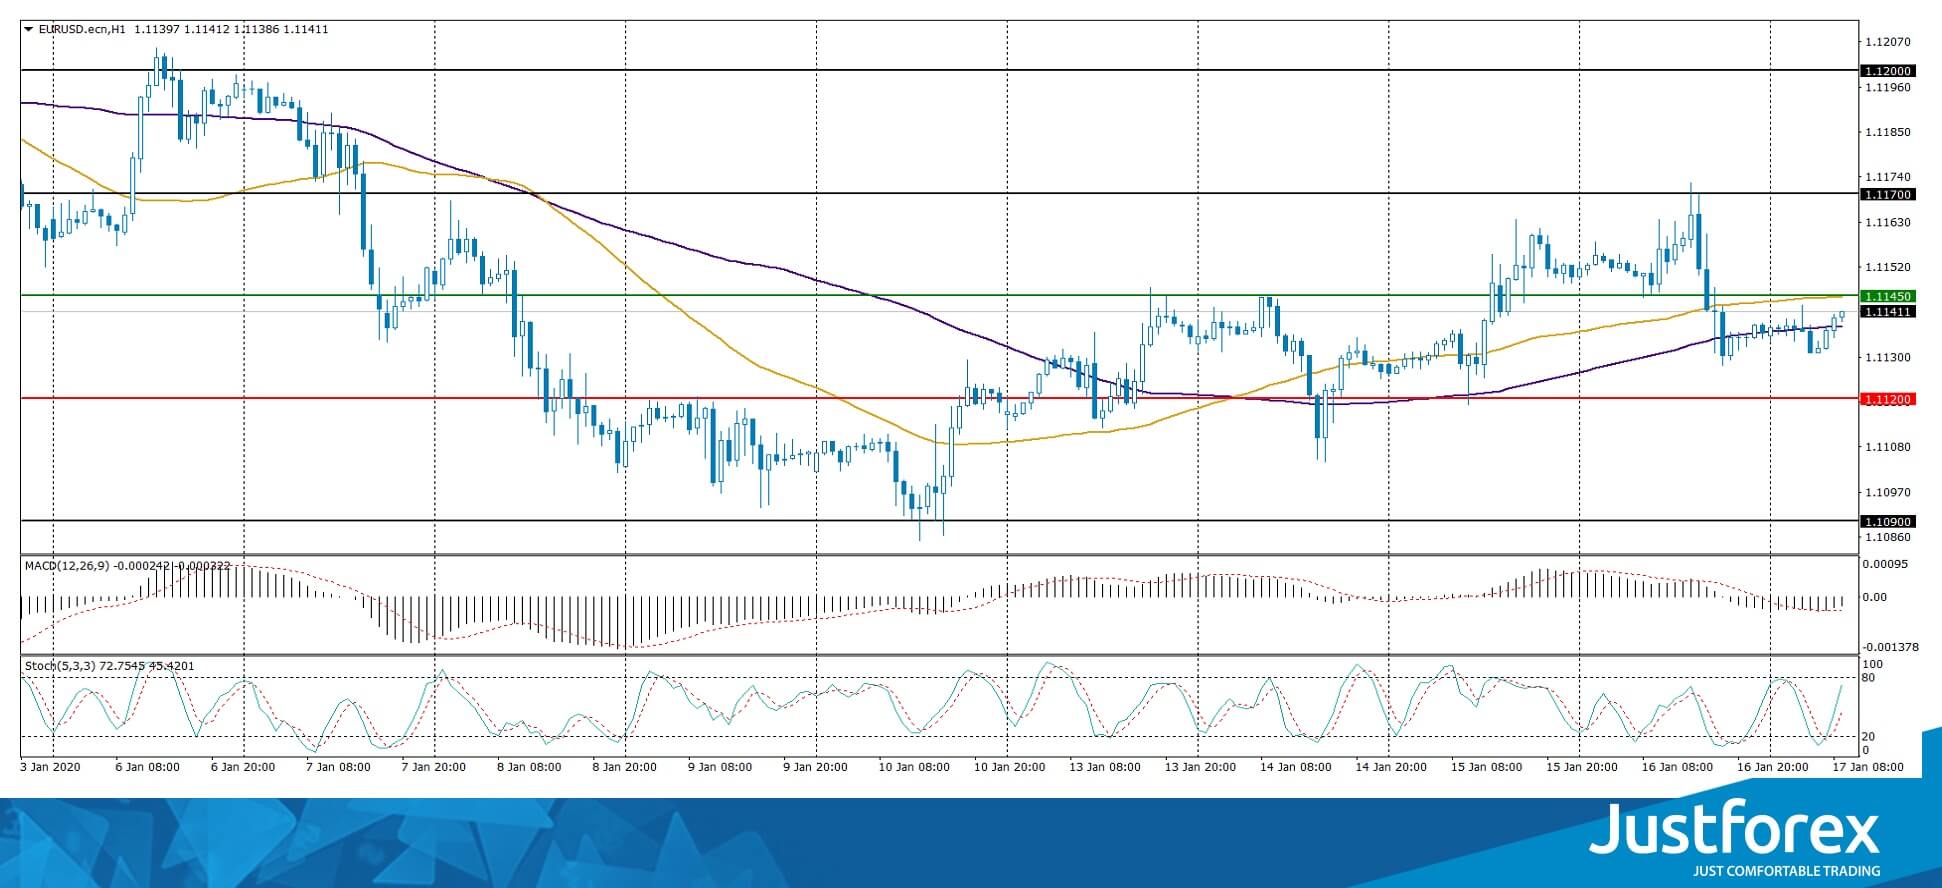The height and width of the screenshot is (888, 1942).
Task: Click the 13 Jan 20:00 time label
Action: (x=1200, y=767)
